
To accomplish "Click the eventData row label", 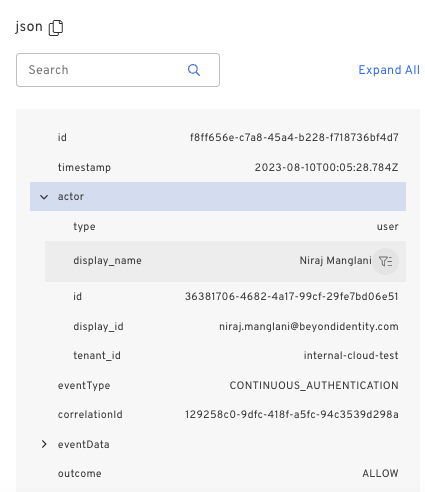I will click(84, 444).
